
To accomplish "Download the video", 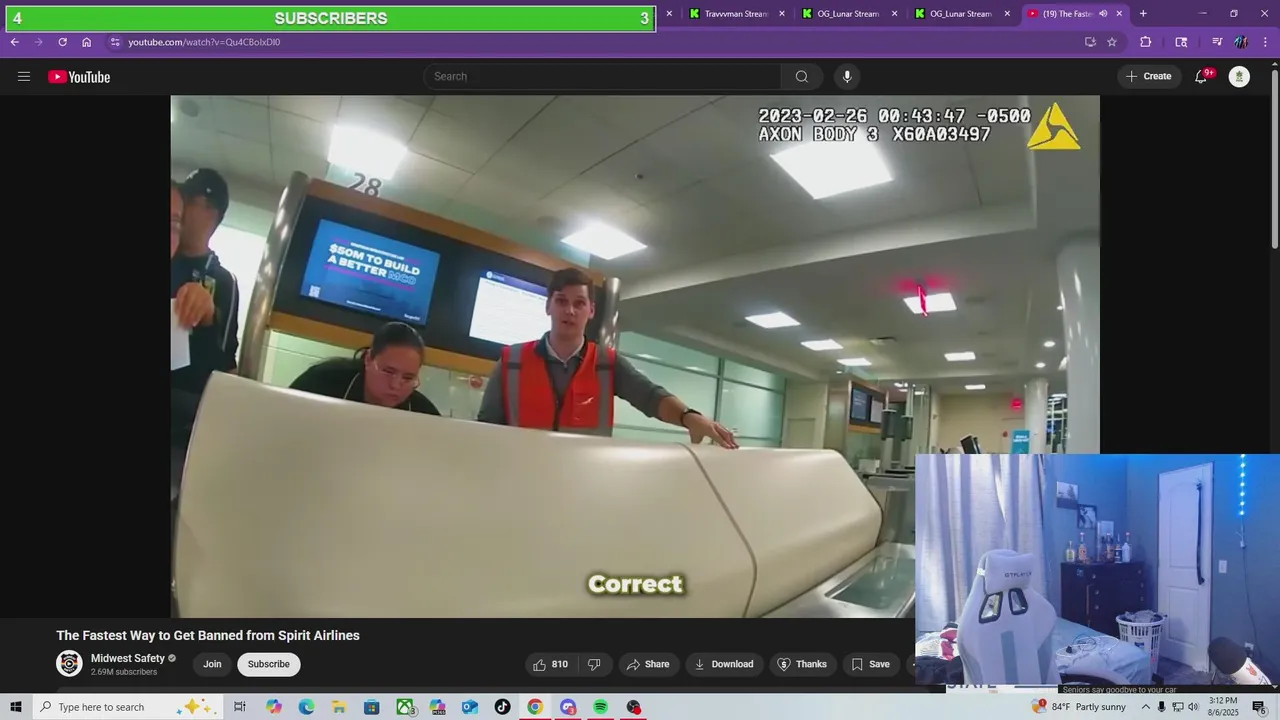I will (723, 664).
